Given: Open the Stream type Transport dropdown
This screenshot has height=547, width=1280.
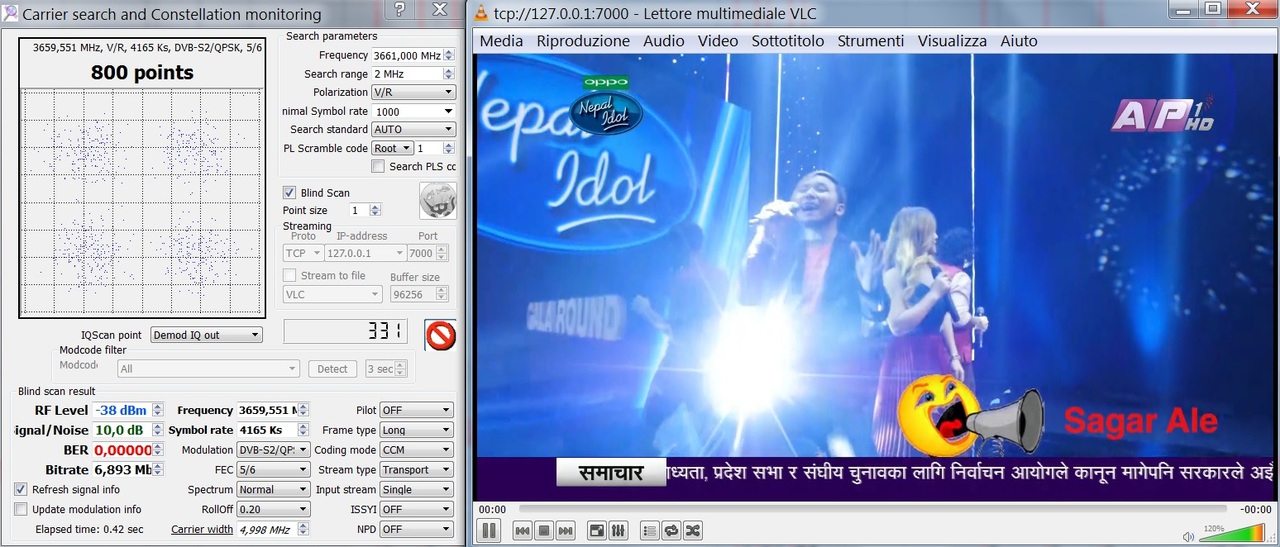Looking at the screenshot, I should point(416,470).
